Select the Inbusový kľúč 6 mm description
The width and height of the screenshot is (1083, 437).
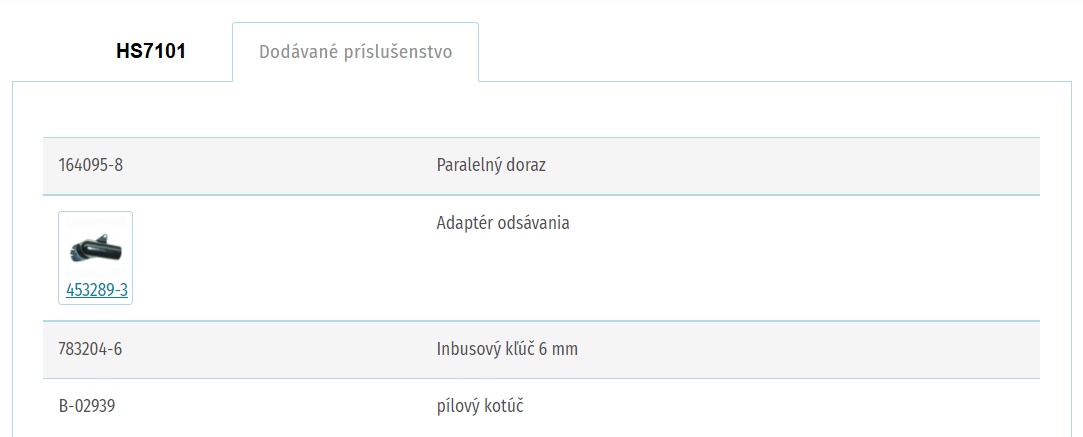(507, 350)
